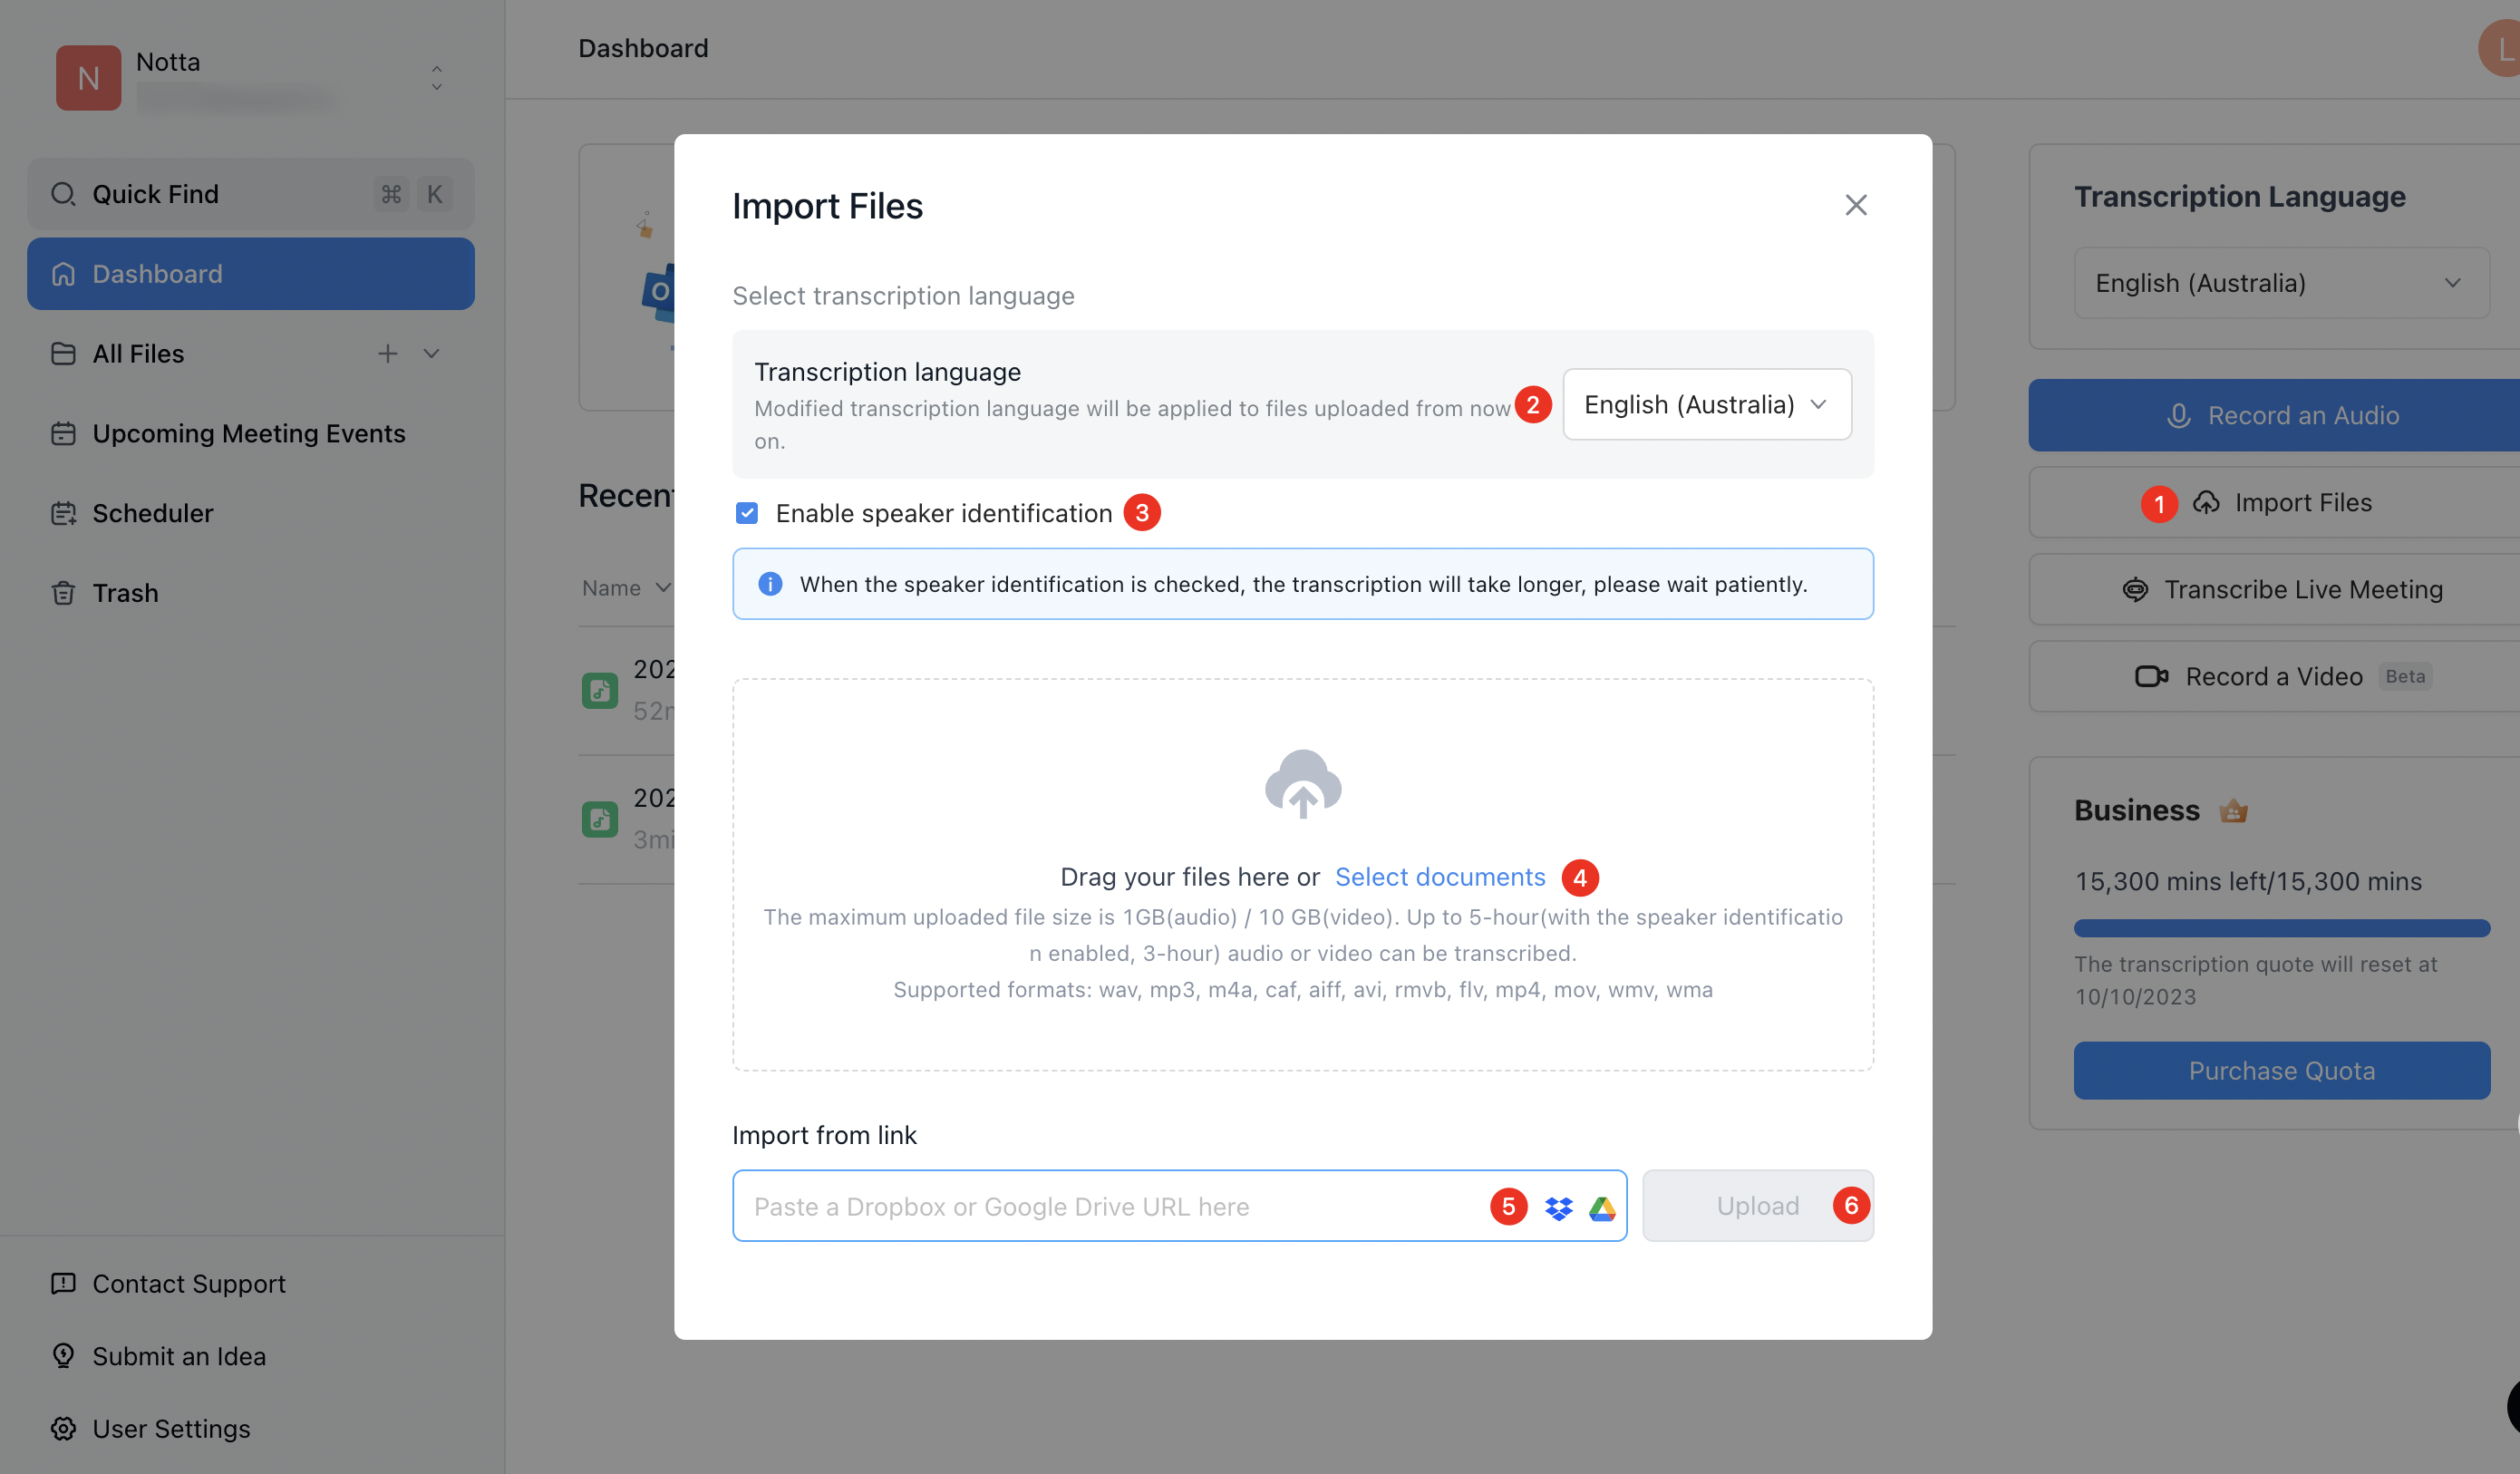Select the Google Drive icon in the import link field
The height and width of the screenshot is (1474, 2520).
1602,1206
